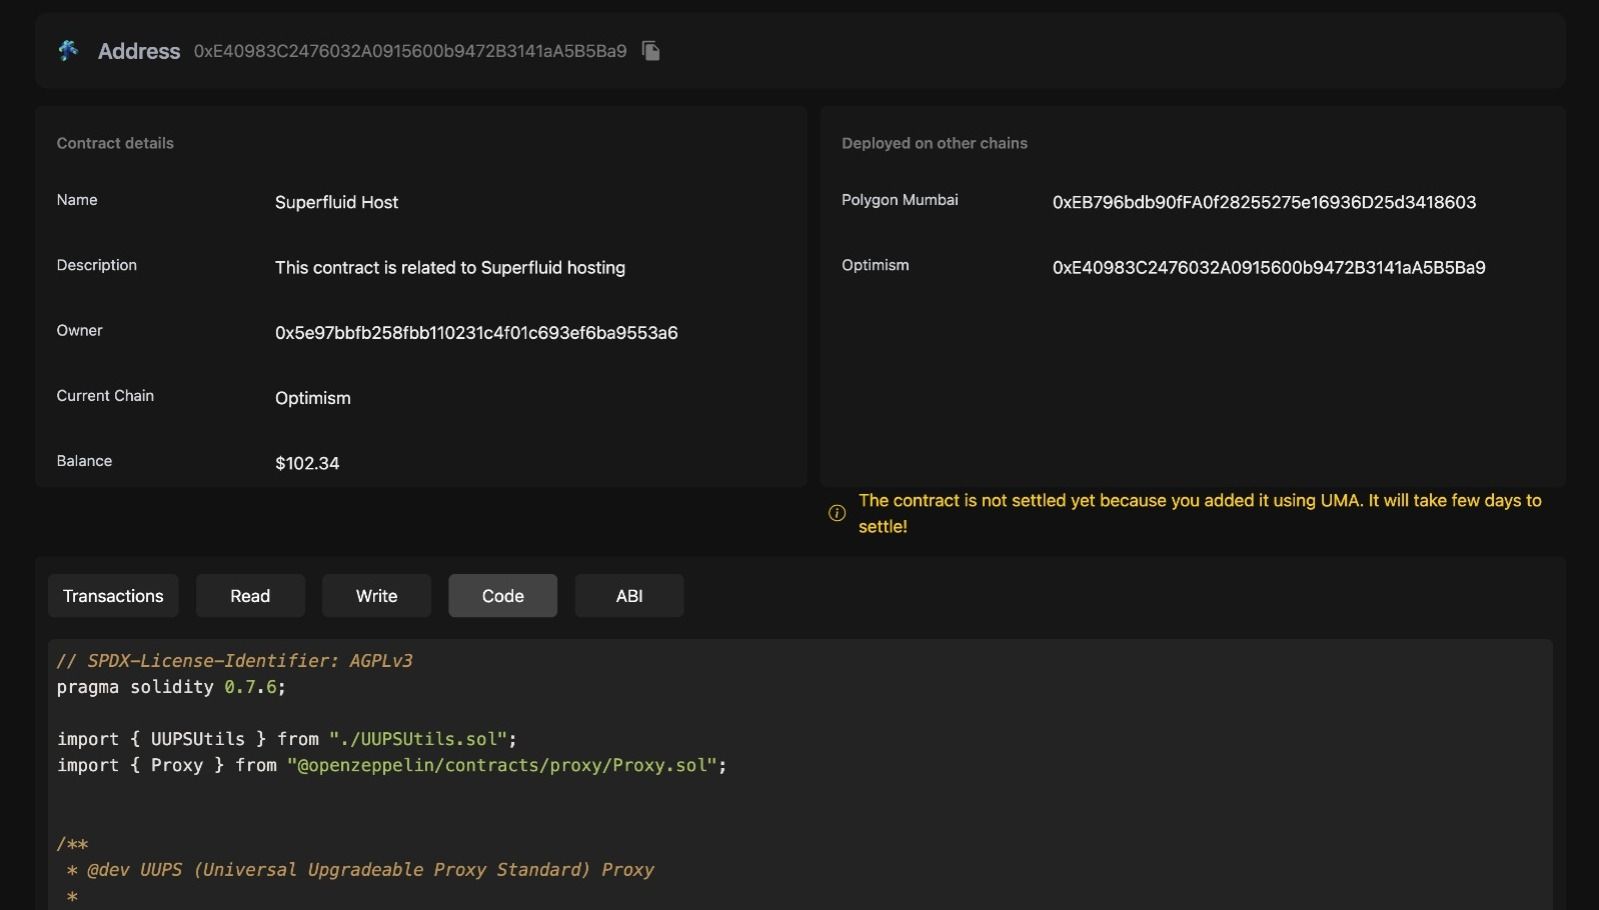Screen dimensions: 1599x910
Task: Click the Name field label
Action: (77, 200)
